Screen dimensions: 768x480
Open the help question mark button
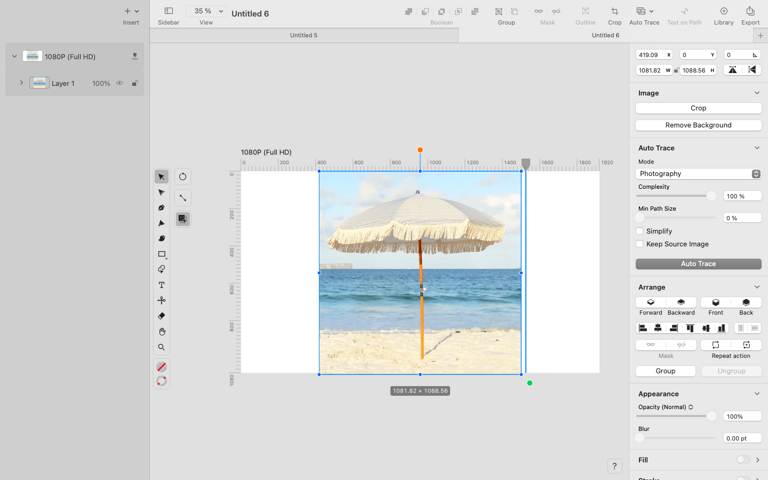coord(614,466)
